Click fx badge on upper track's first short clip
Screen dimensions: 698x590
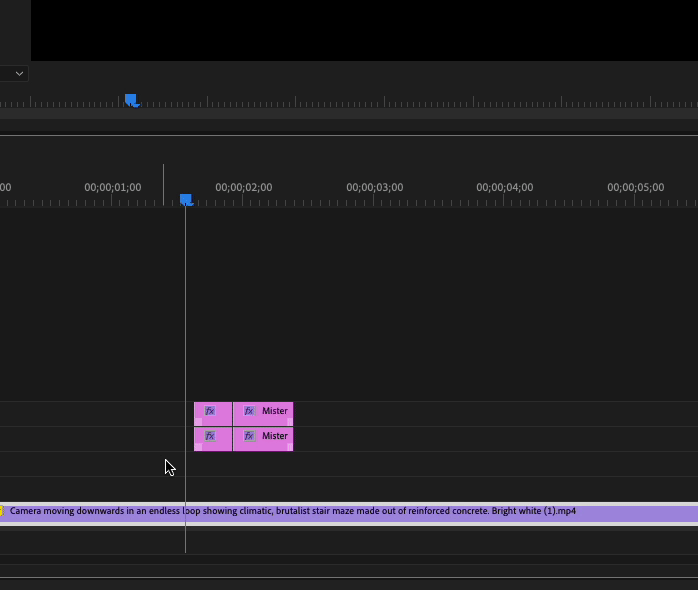point(210,411)
